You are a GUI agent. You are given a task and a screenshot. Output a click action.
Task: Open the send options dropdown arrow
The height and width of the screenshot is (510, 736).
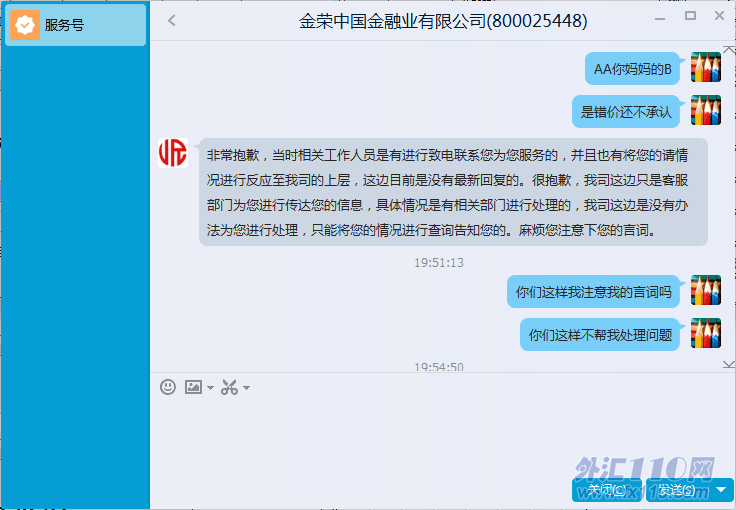click(x=721, y=490)
